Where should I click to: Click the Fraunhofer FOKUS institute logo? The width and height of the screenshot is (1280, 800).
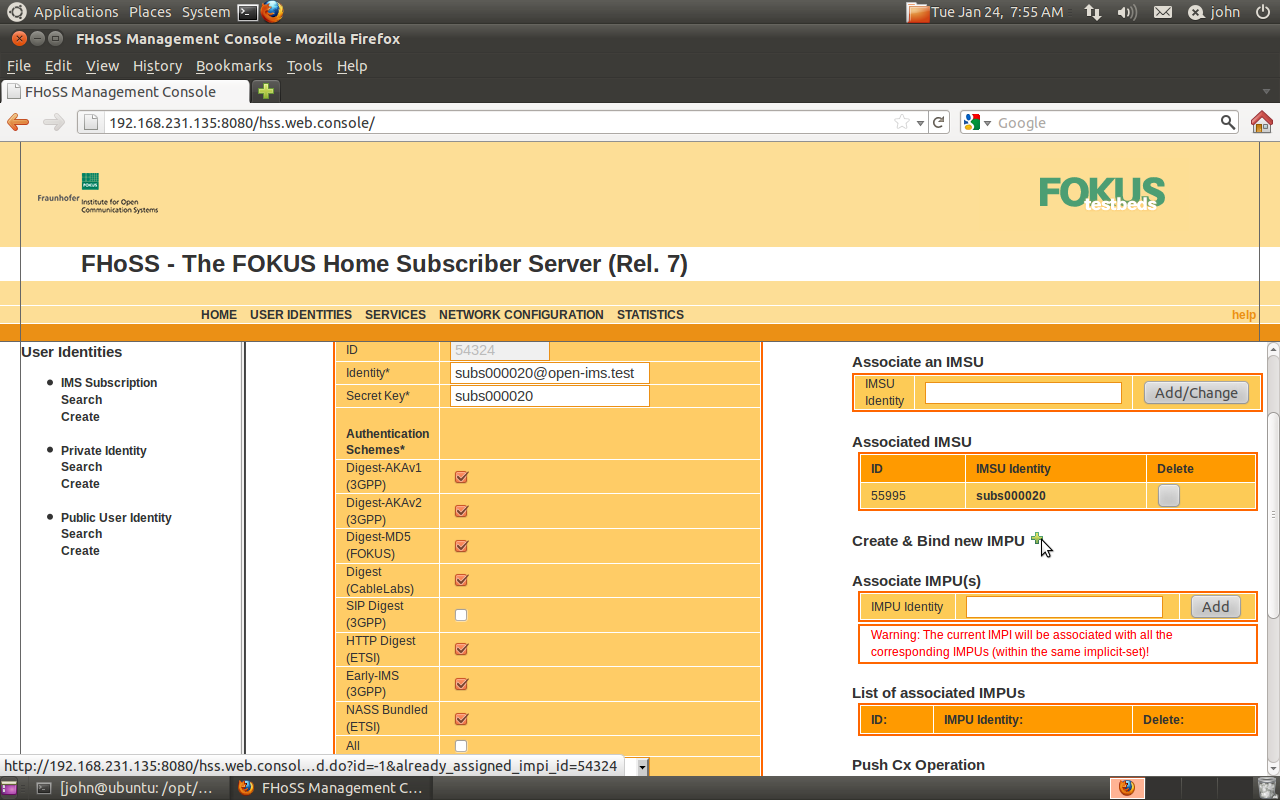[x=98, y=193]
